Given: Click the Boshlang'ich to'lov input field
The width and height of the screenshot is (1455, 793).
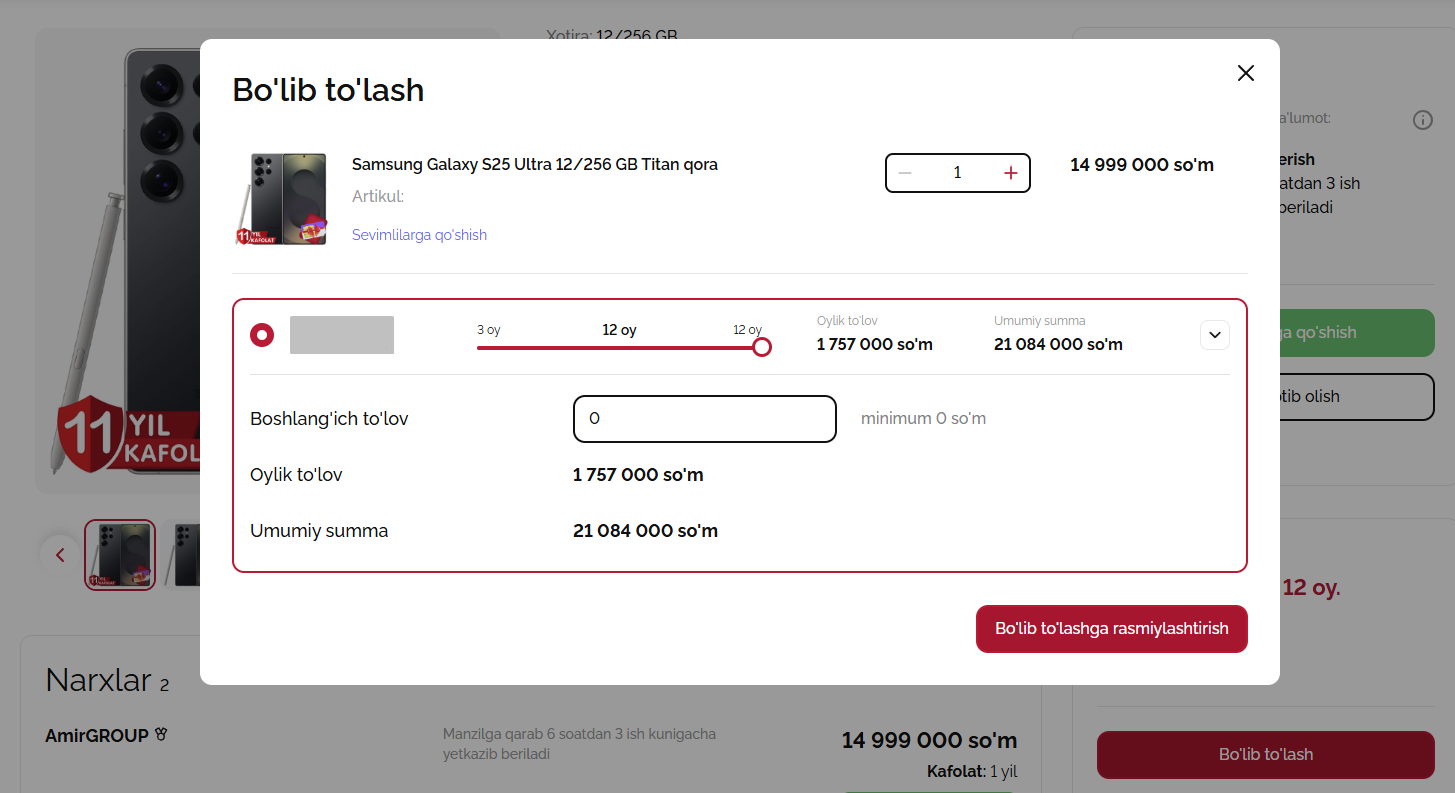Looking at the screenshot, I should pyautogui.click(x=704, y=419).
